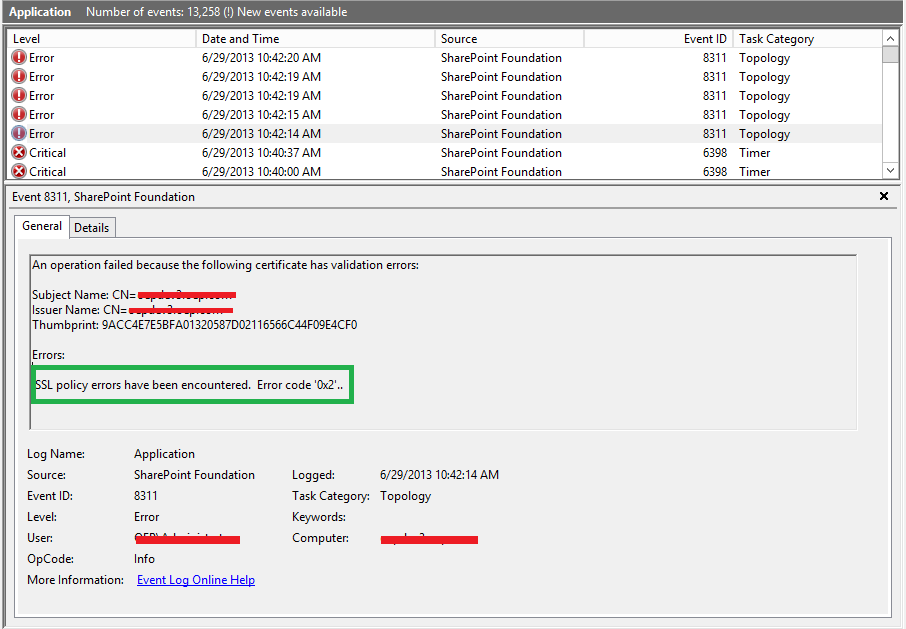
Task: Click the SSL policy errors message text
Action: point(189,385)
